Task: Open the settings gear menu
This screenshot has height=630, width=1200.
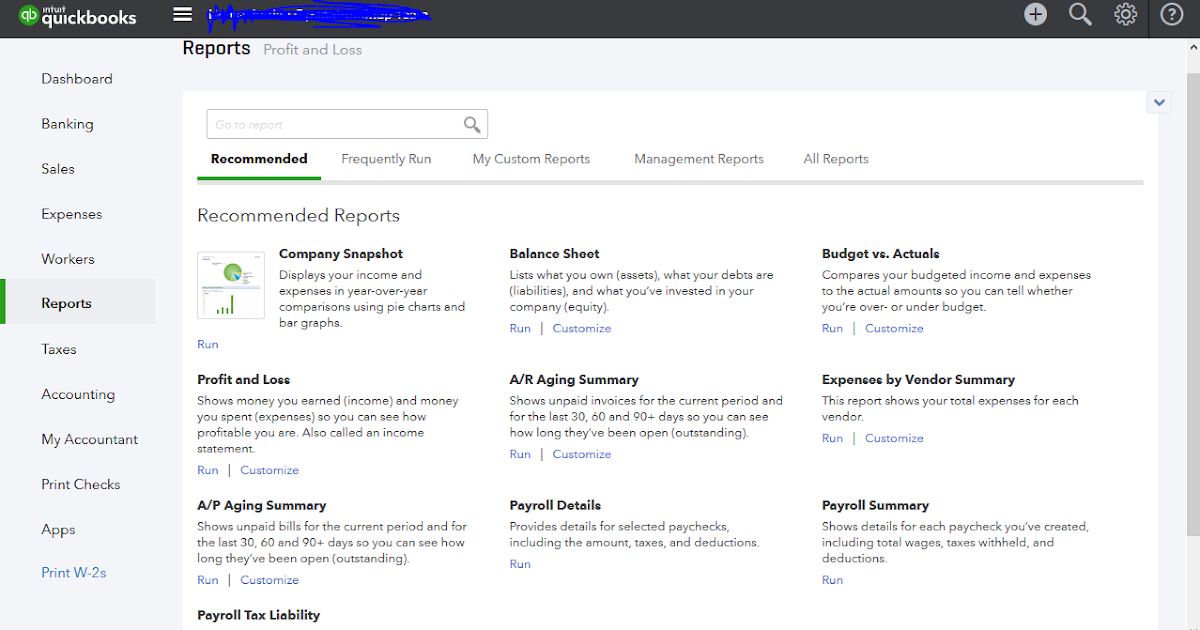Action: click(x=1125, y=14)
